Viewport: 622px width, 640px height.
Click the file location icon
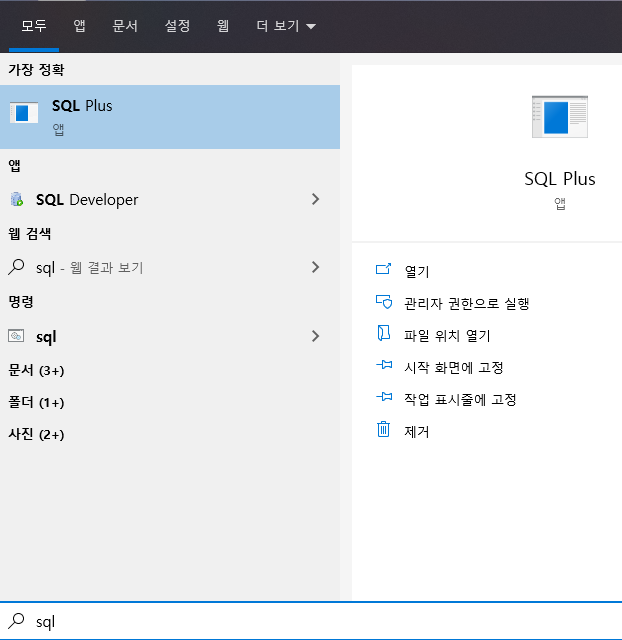[383, 333]
